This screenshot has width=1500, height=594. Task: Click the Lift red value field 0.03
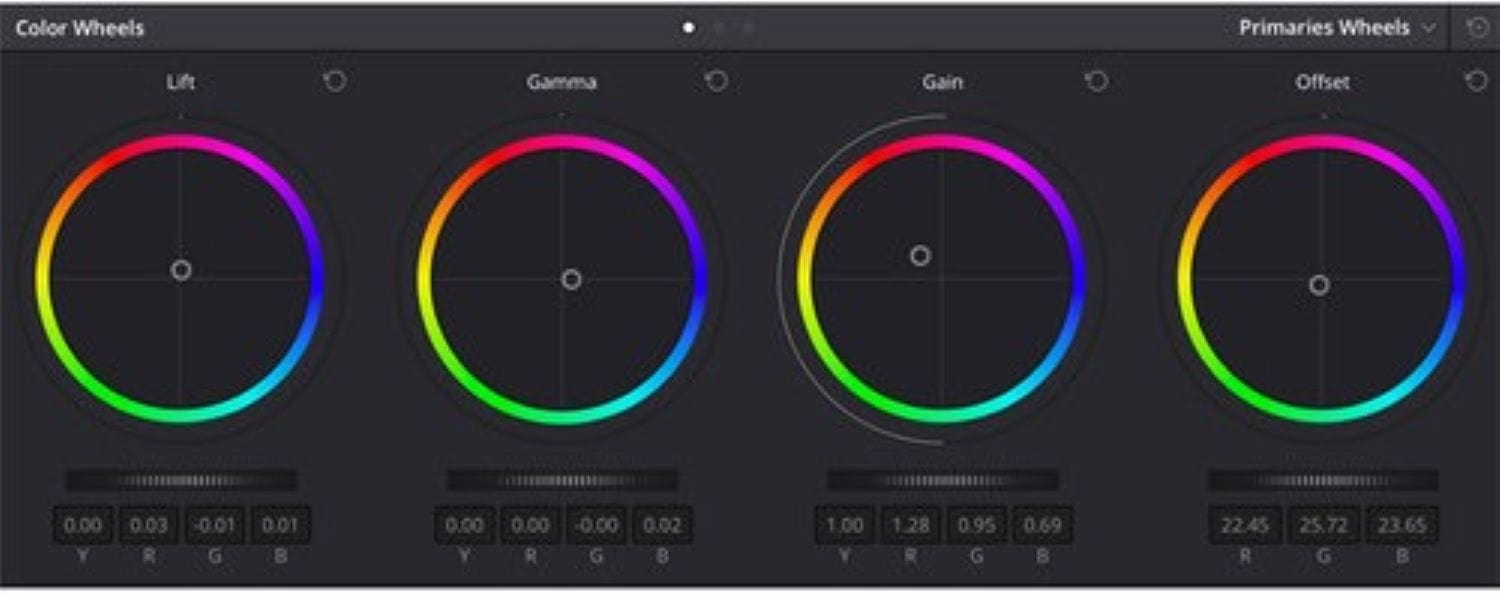(149, 525)
